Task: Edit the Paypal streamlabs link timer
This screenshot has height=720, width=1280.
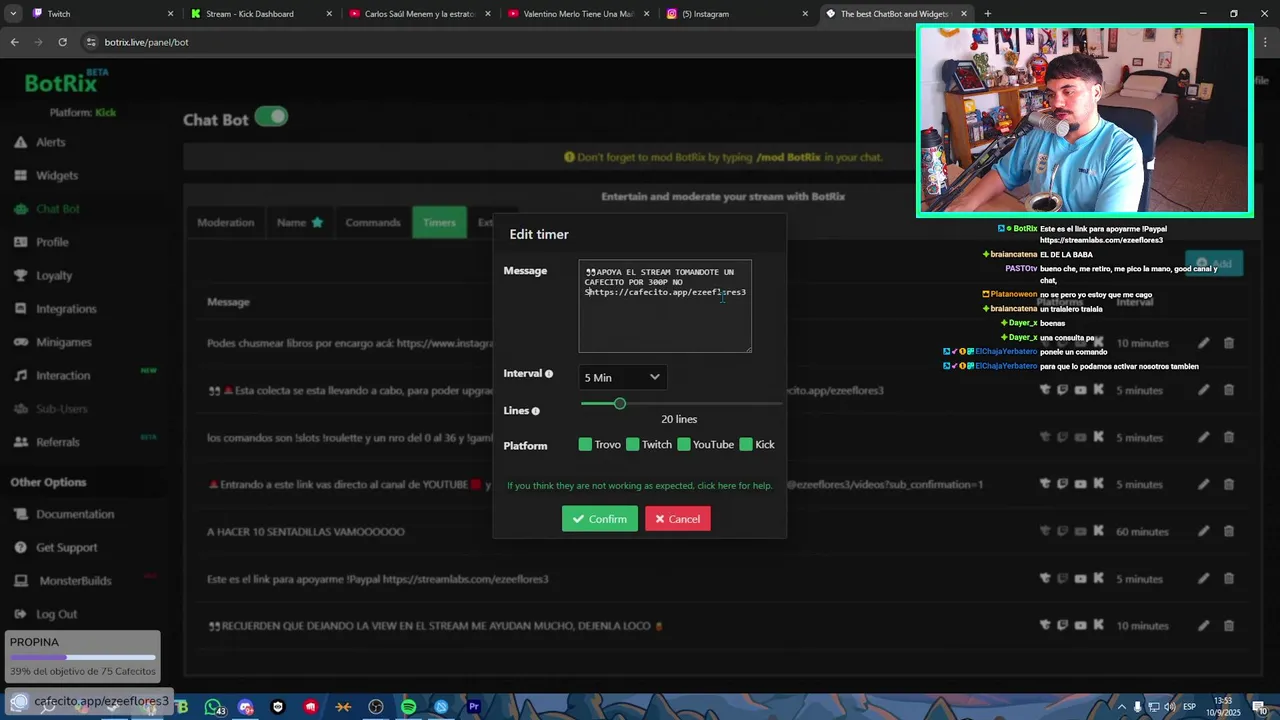Action: click(x=1204, y=578)
